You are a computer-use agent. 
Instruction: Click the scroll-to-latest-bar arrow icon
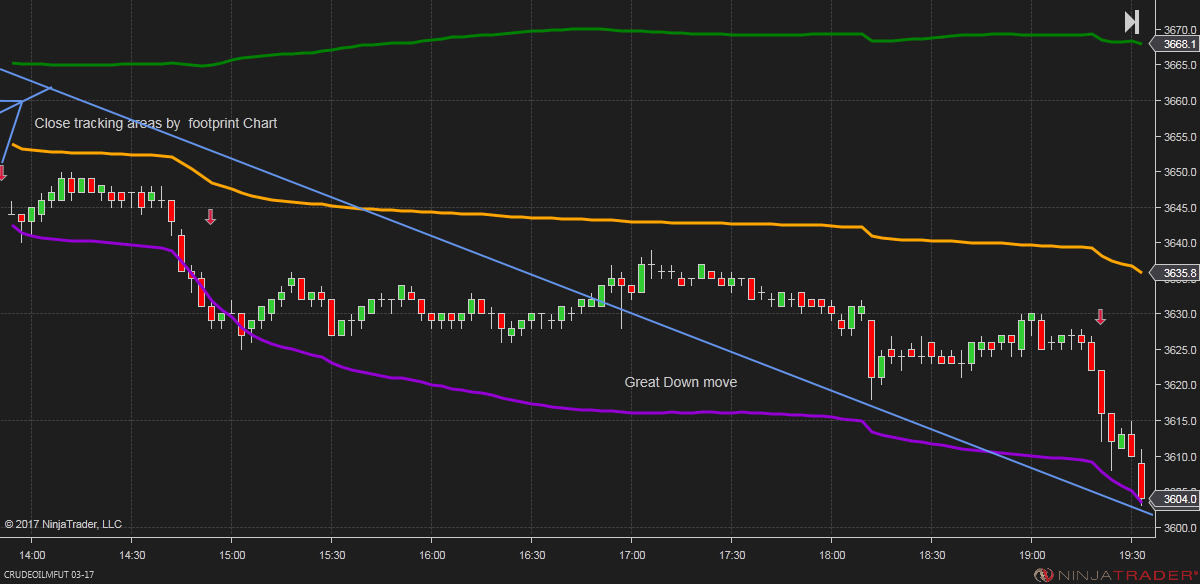coord(1131,22)
